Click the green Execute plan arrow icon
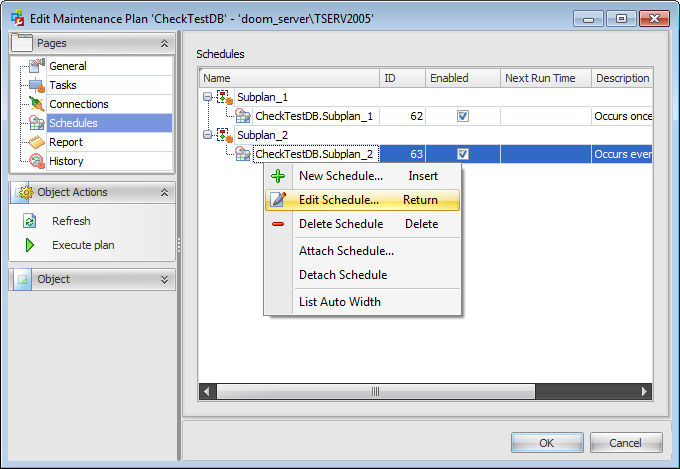Image resolution: width=680 pixels, height=469 pixels. 30,245
